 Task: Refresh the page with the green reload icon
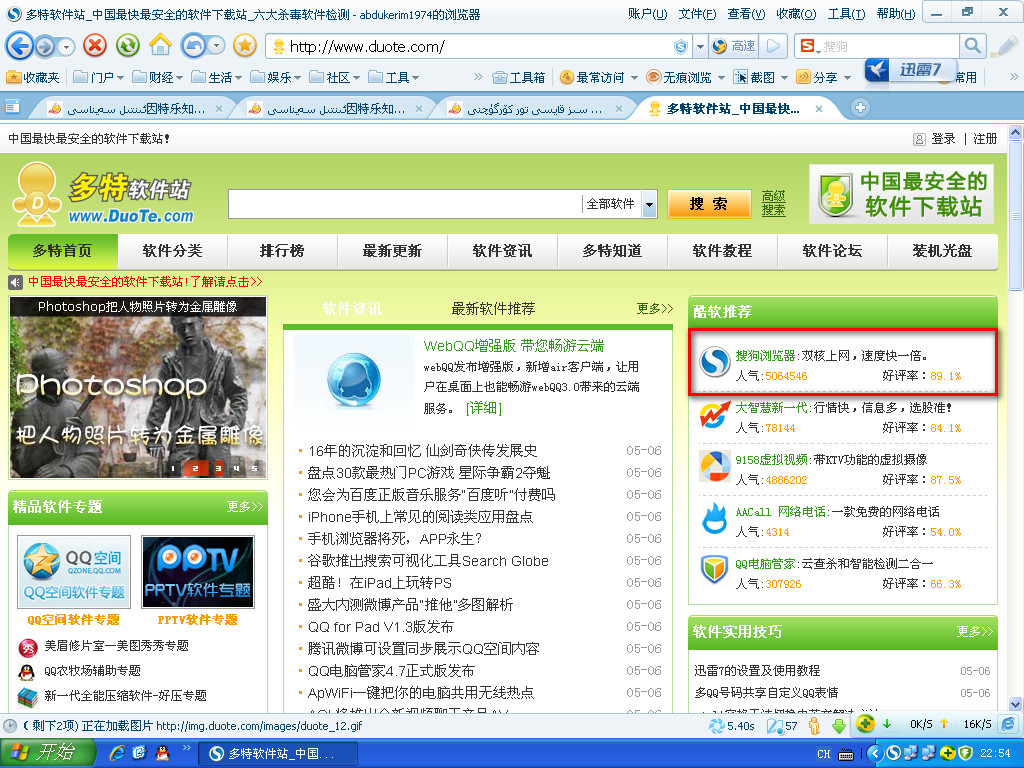pos(128,46)
